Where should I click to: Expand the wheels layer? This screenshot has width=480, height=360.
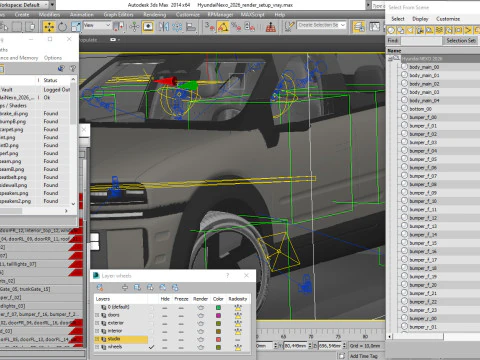97,347
